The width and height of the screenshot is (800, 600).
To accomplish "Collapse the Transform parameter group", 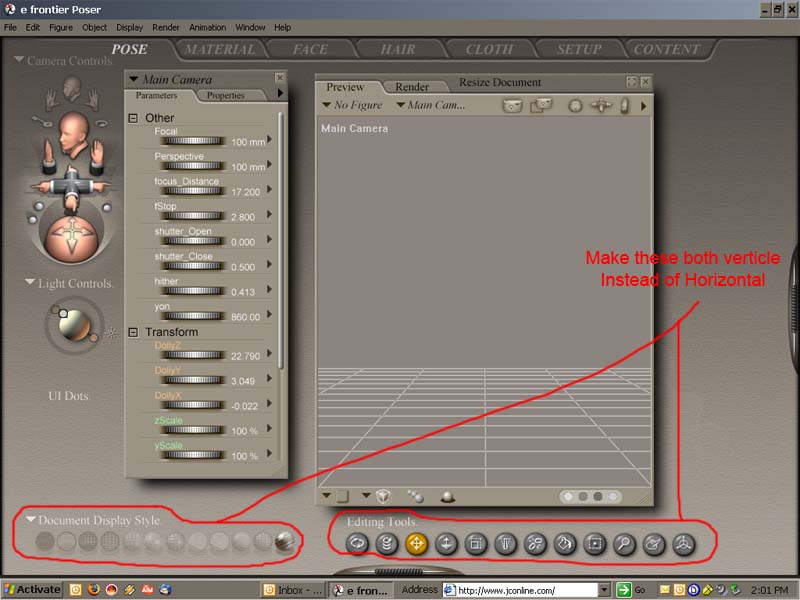I will [133, 332].
